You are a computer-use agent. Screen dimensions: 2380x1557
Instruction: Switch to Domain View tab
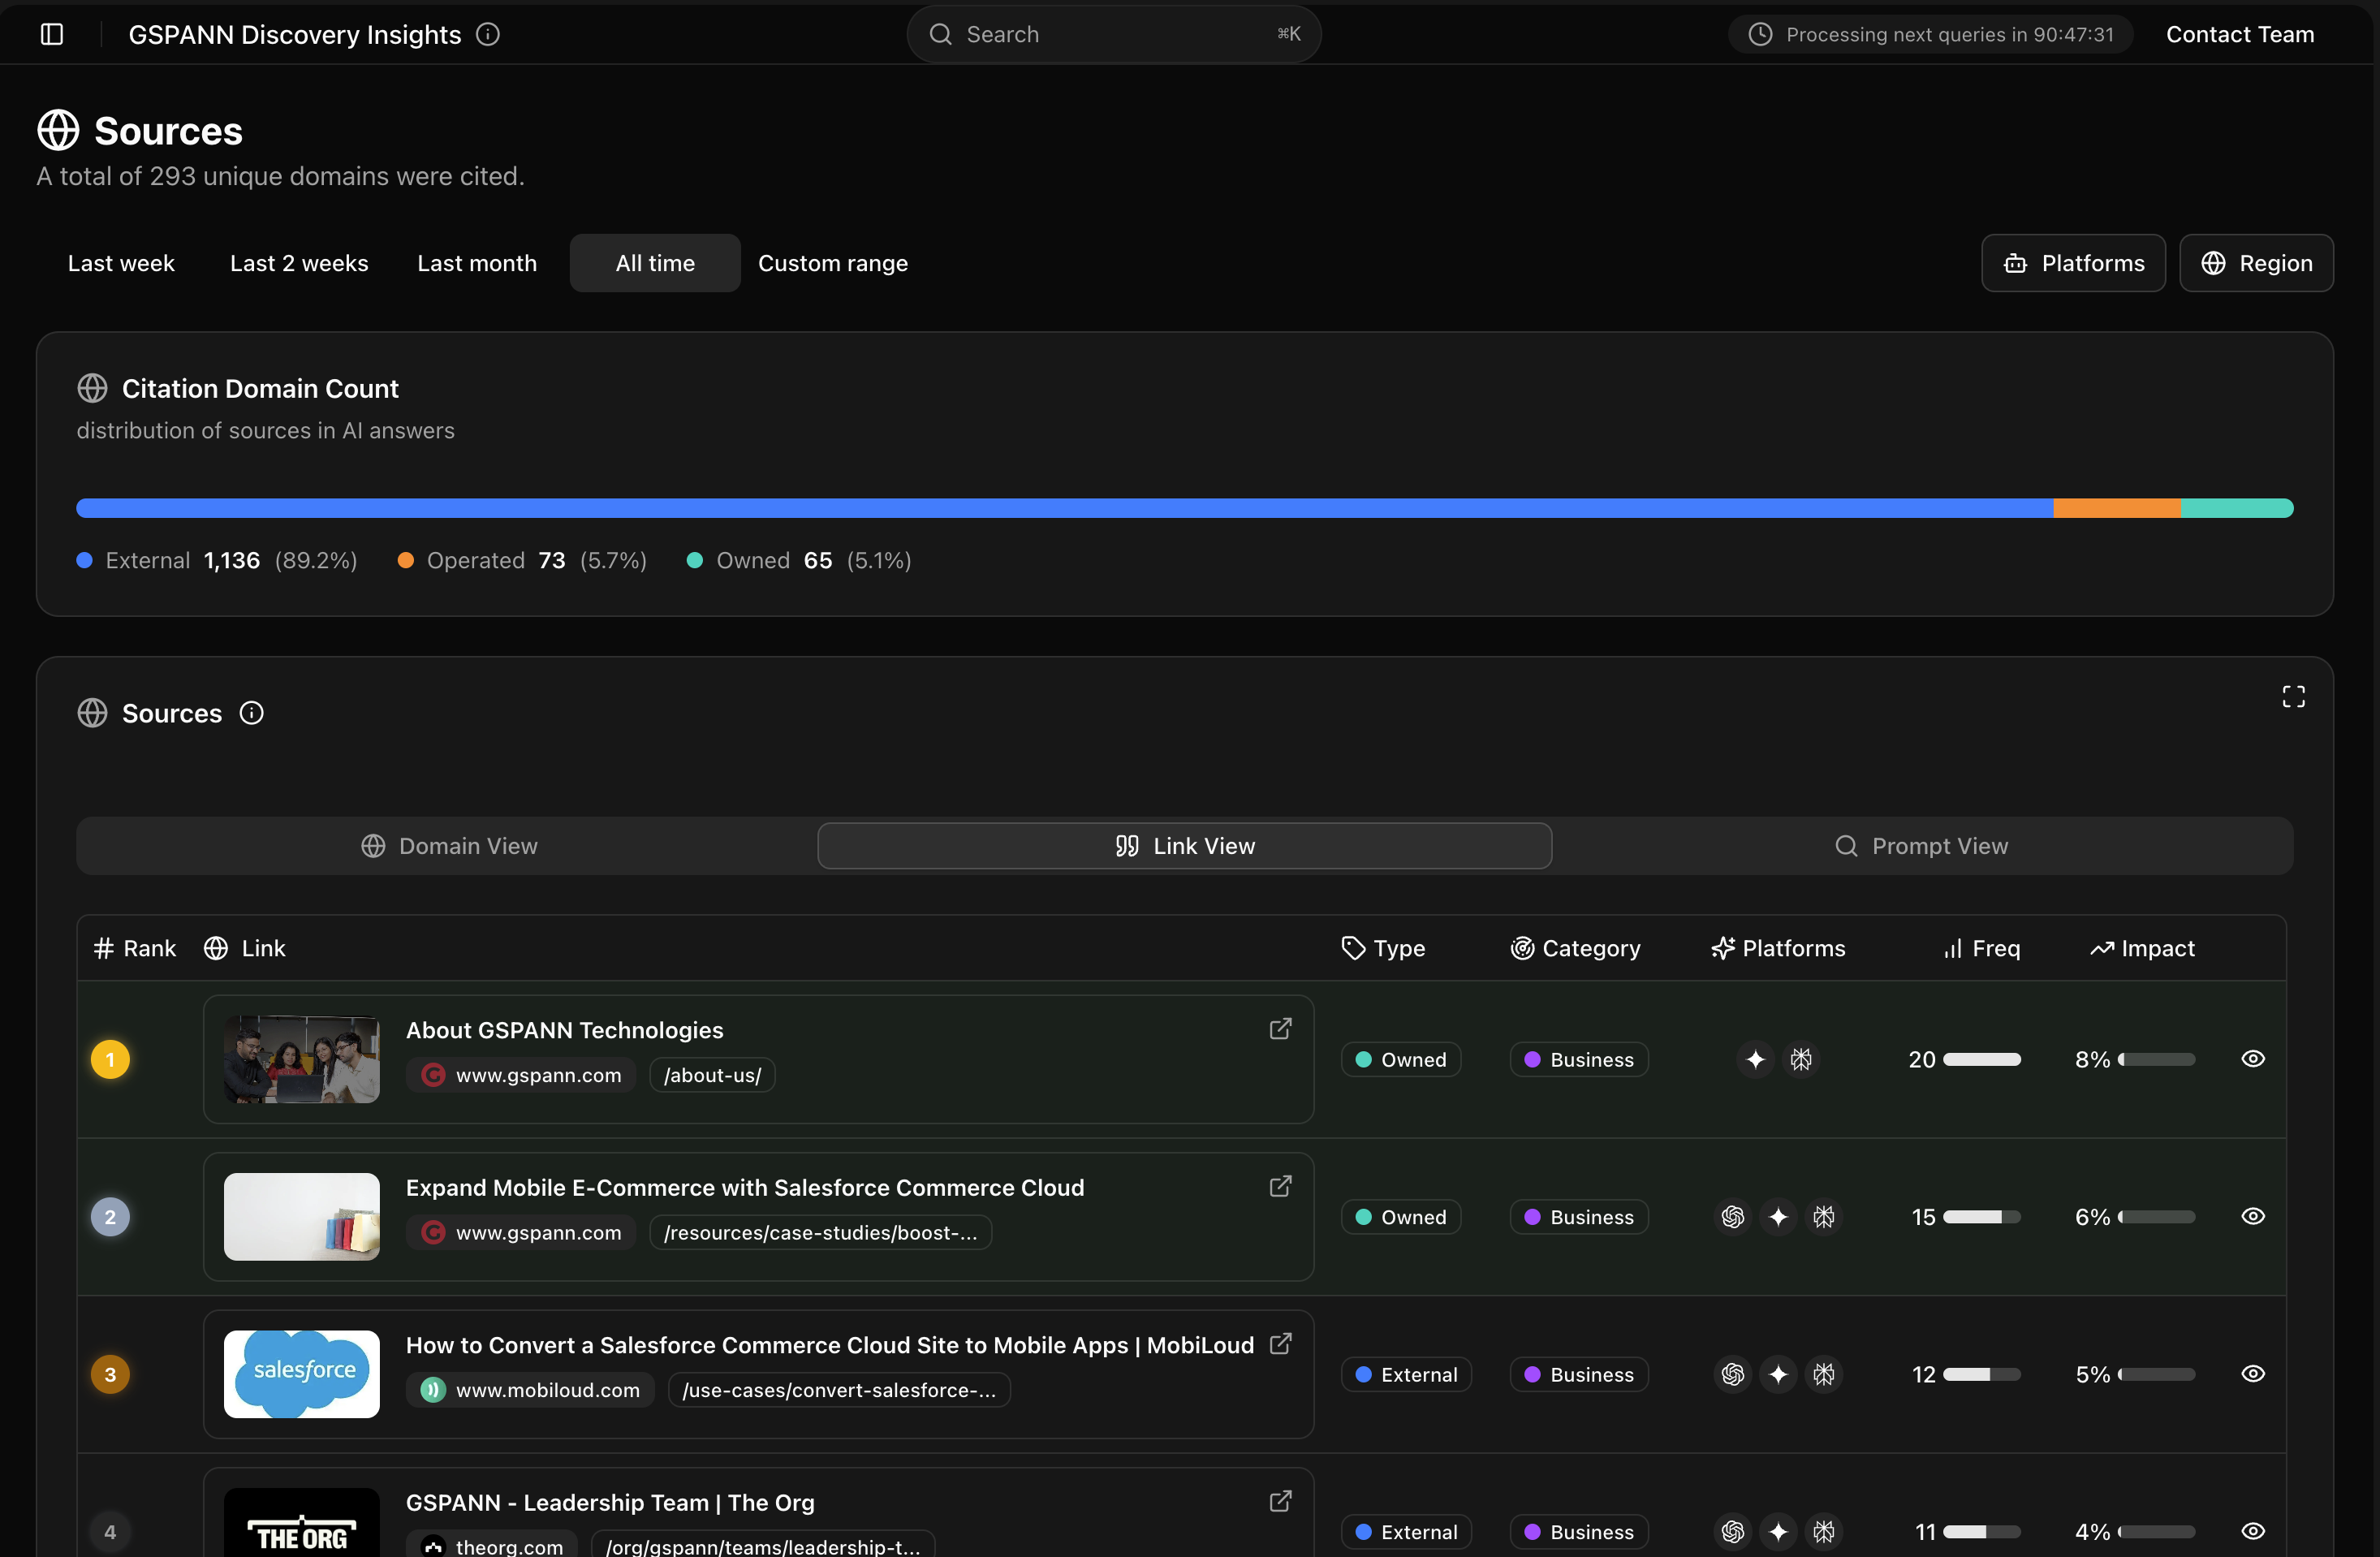[449, 846]
